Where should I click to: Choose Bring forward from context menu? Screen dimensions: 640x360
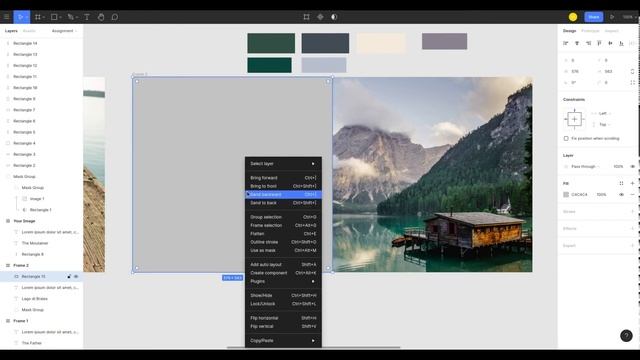tap(283, 178)
